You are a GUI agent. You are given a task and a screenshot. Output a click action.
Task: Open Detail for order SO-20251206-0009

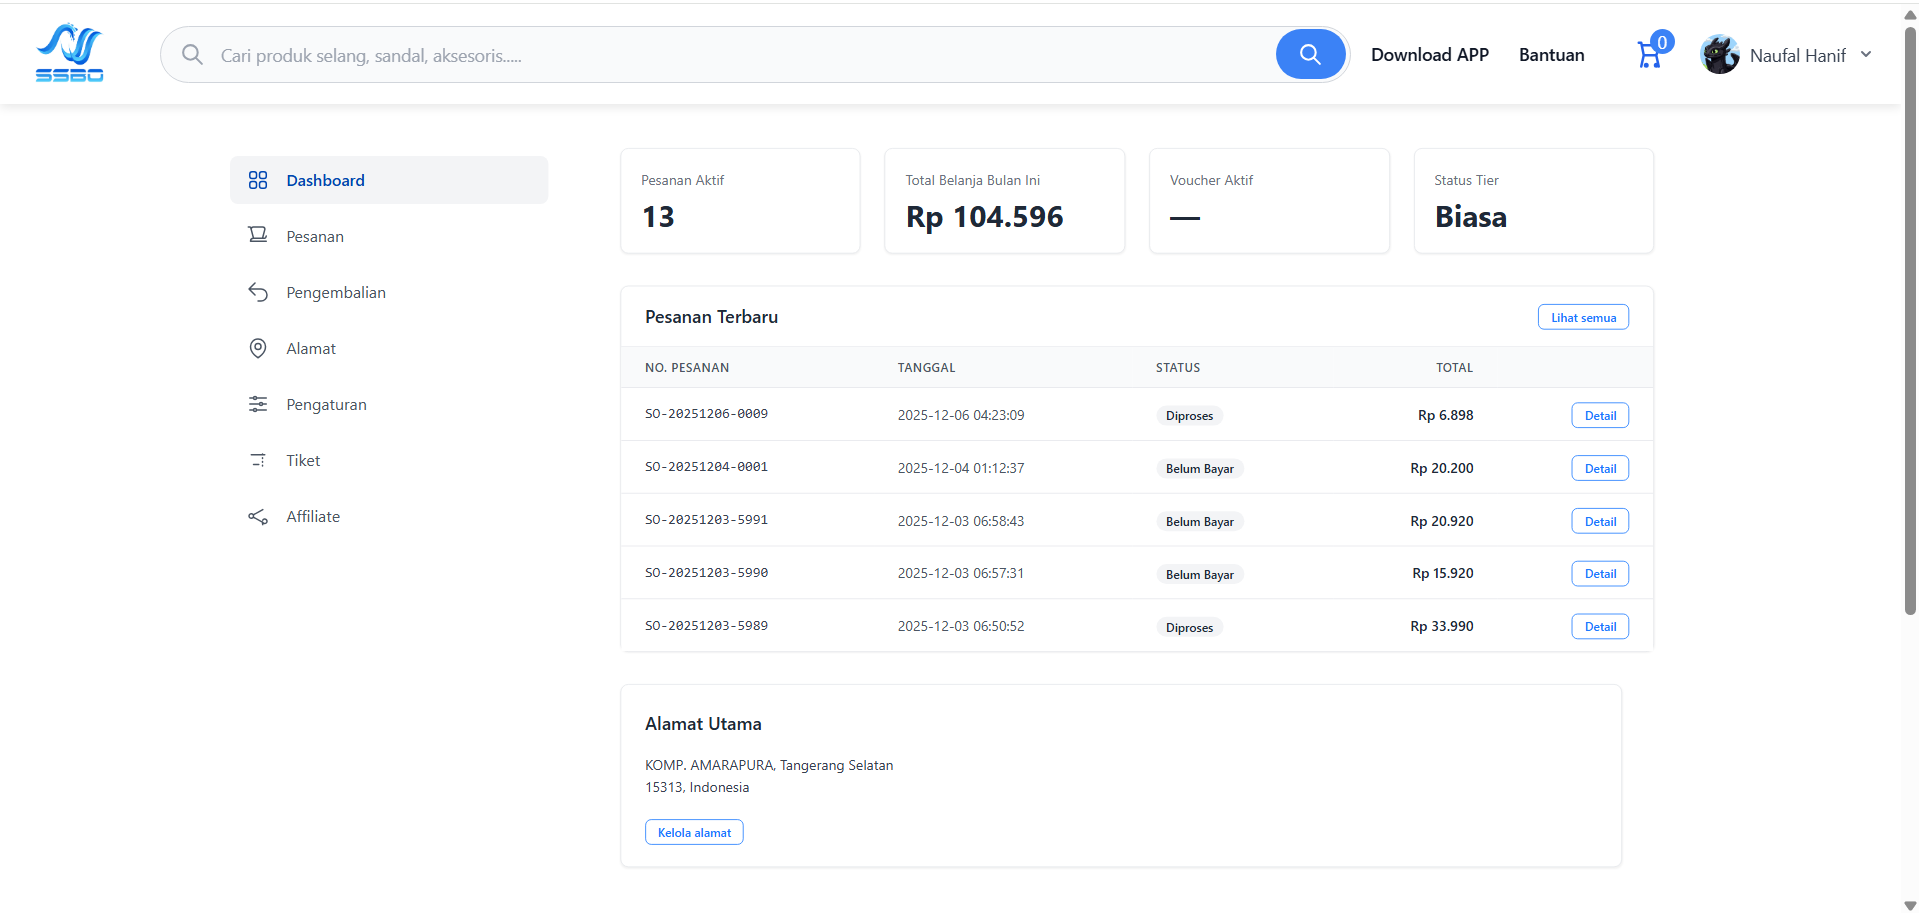(x=1600, y=415)
